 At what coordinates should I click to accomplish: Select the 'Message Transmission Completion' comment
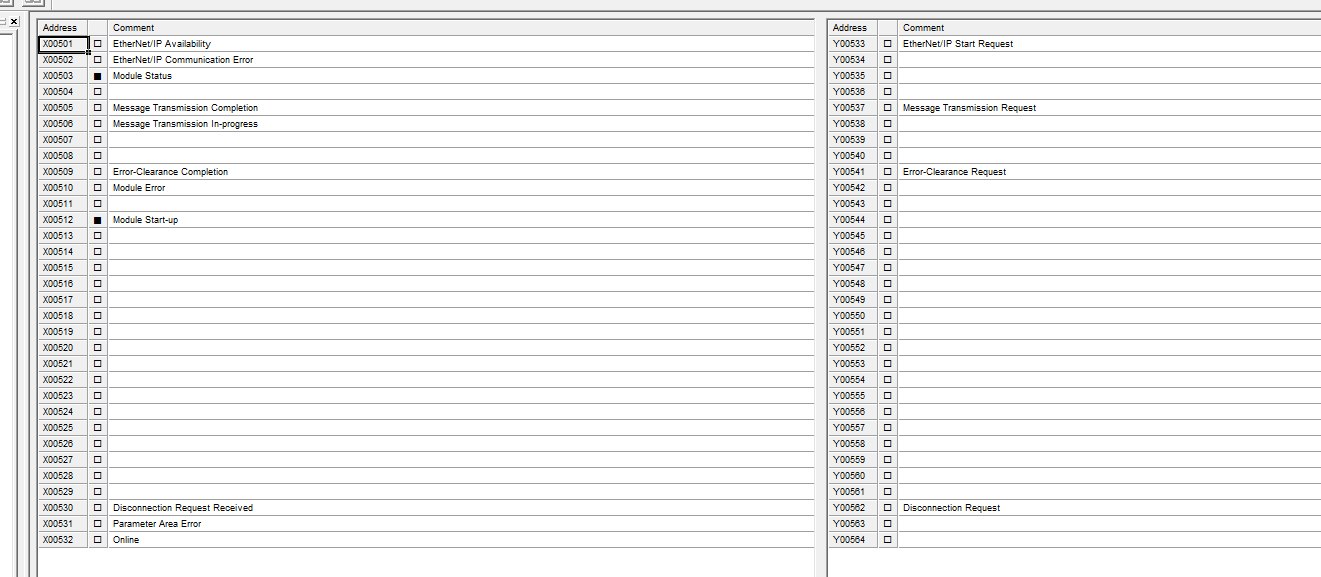(185, 108)
